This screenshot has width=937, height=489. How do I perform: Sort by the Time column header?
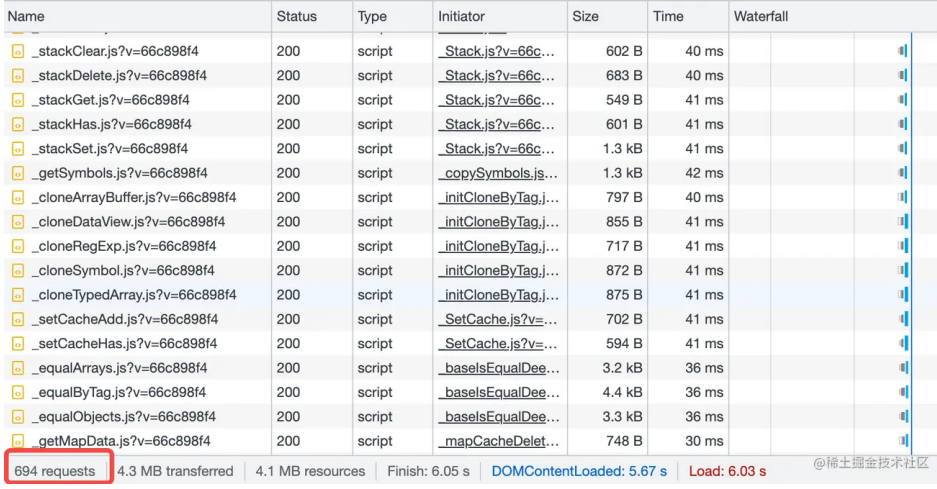668,16
